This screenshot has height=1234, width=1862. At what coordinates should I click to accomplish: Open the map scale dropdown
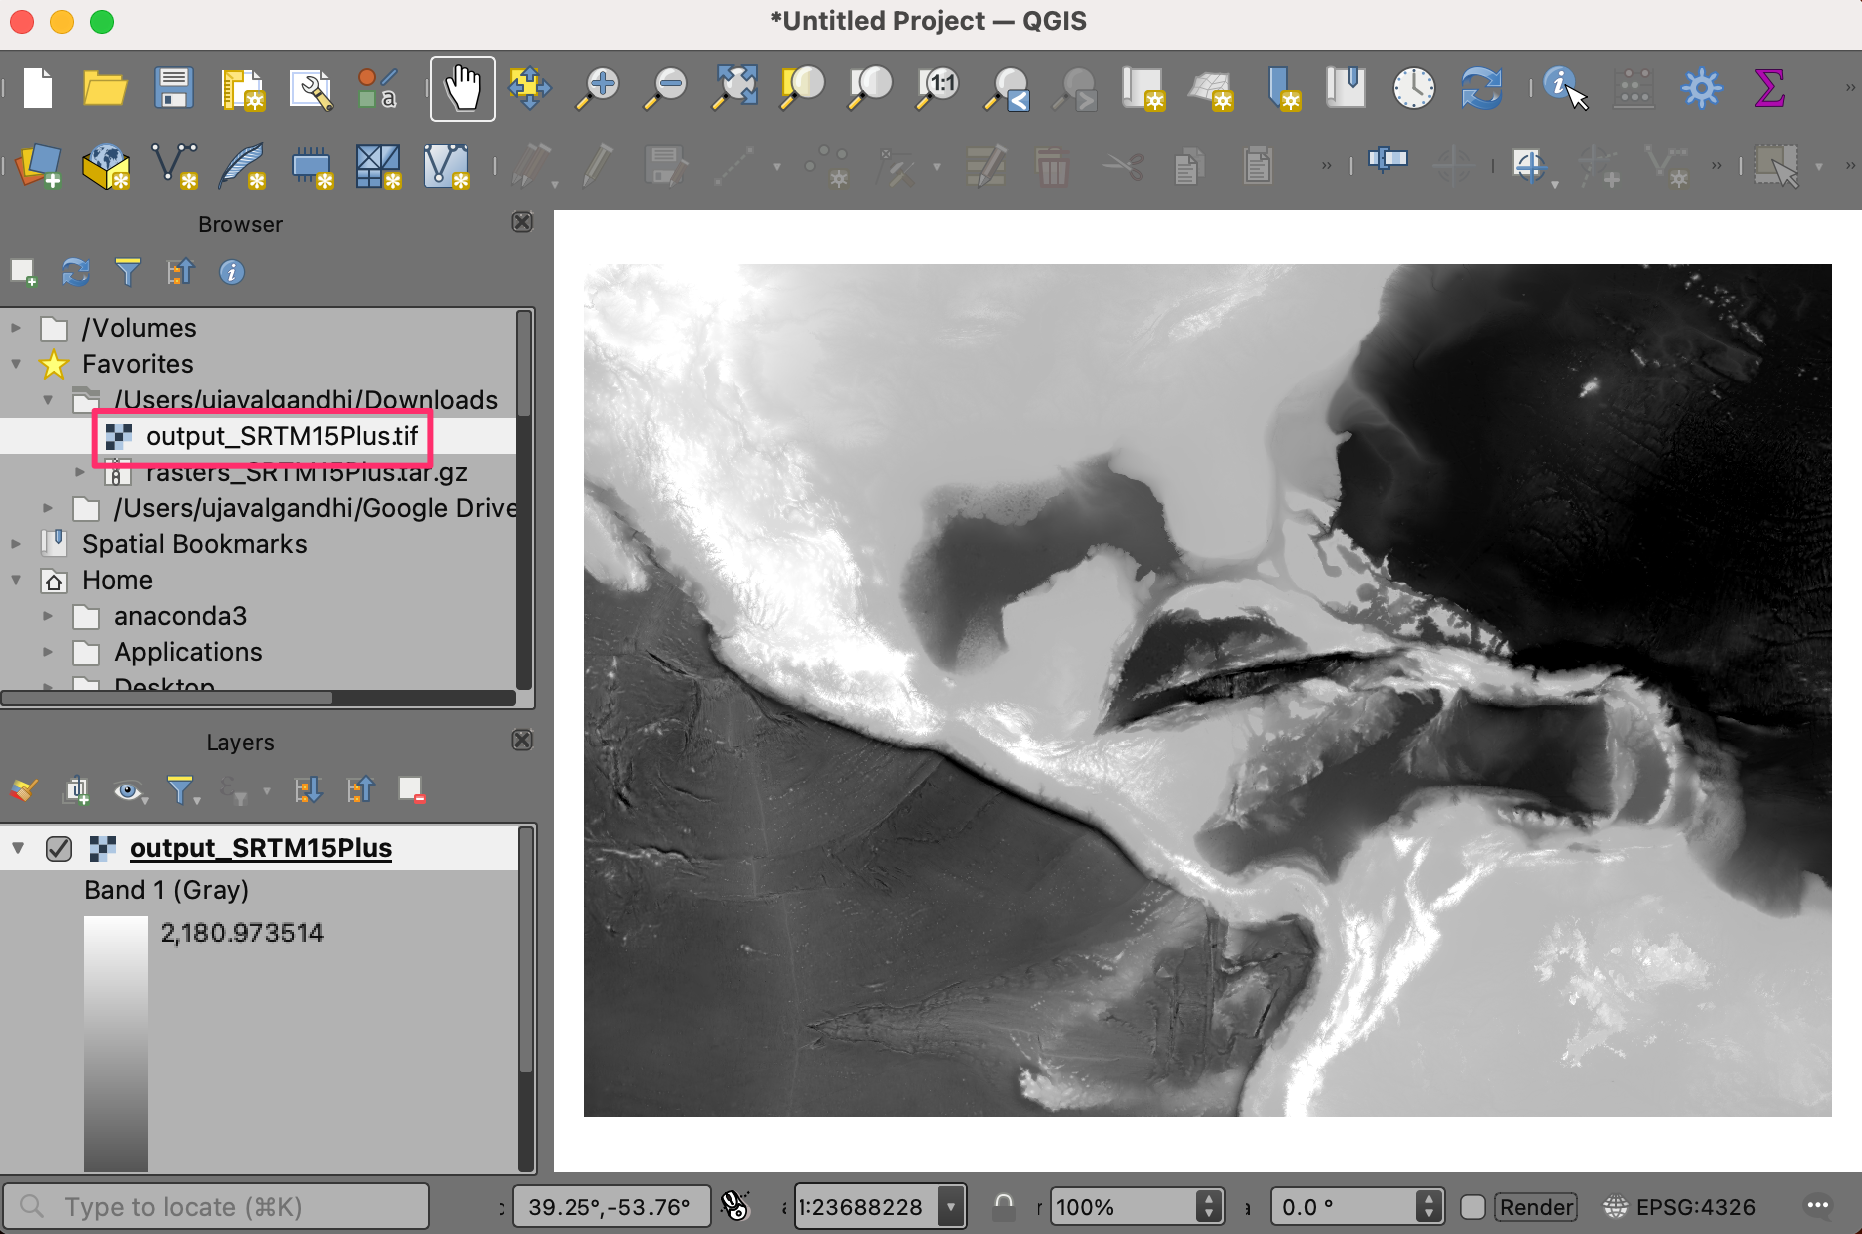pyautogui.click(x=951, y=1207)
